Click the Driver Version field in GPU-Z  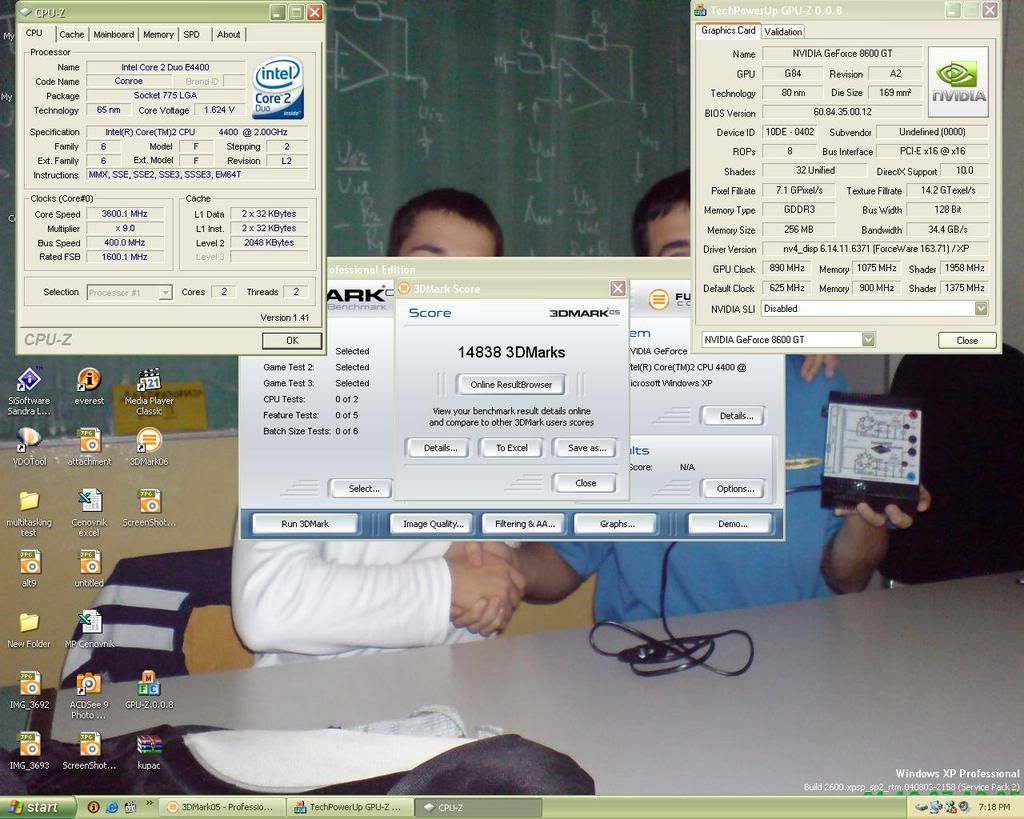click(x=875, y=249)
